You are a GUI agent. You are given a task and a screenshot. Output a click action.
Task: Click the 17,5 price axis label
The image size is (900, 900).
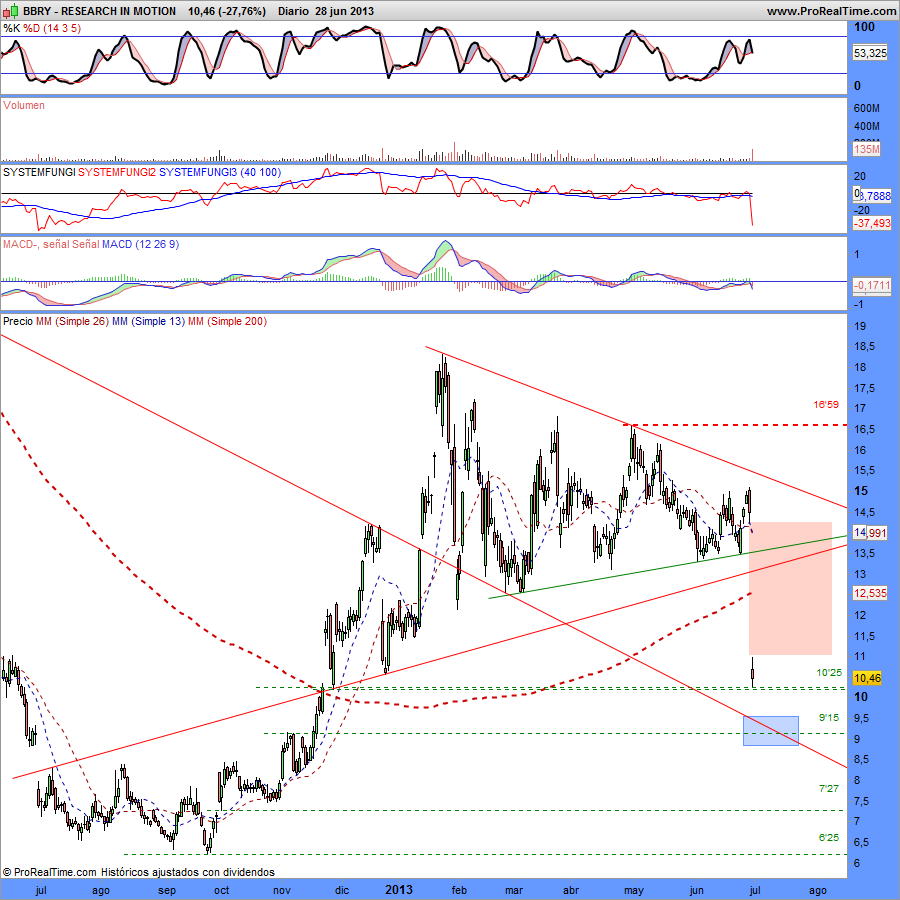coord(864,389)
